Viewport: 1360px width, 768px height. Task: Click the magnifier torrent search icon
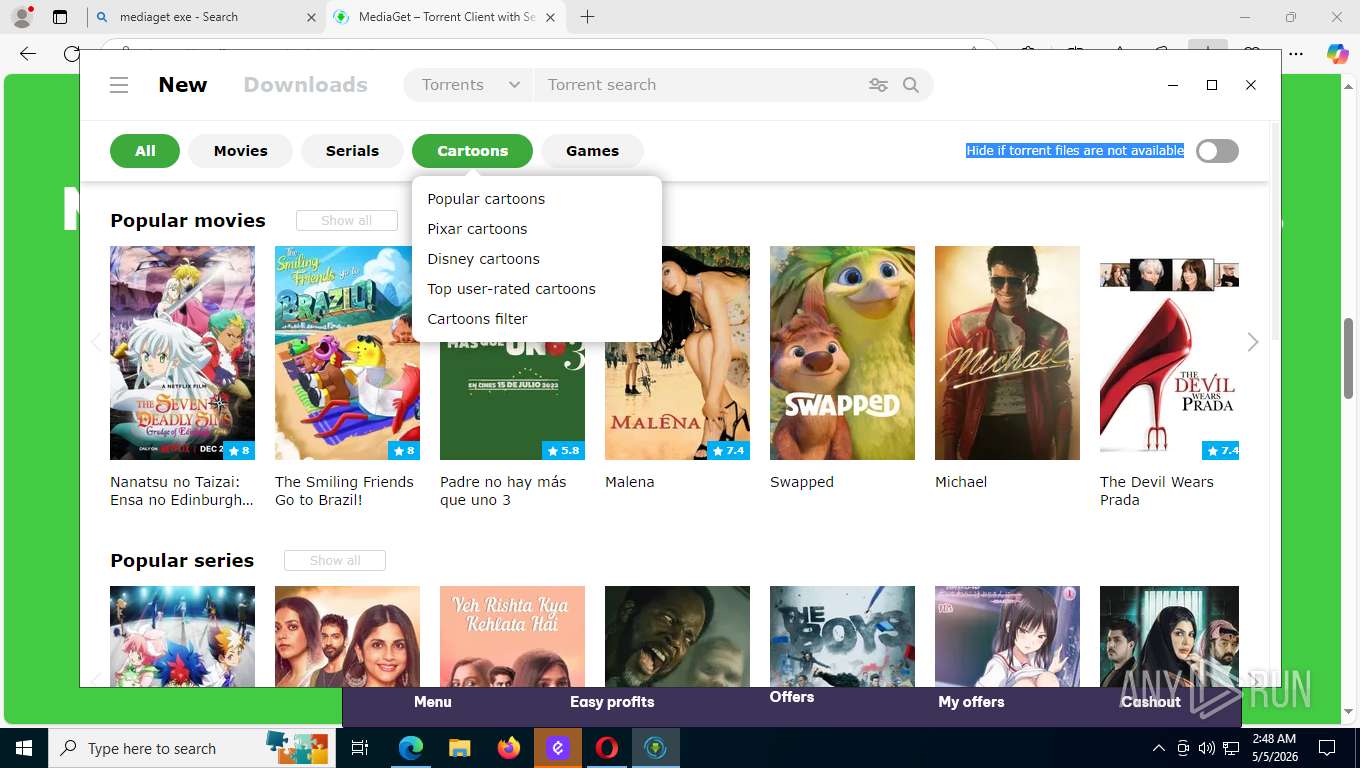911,85
